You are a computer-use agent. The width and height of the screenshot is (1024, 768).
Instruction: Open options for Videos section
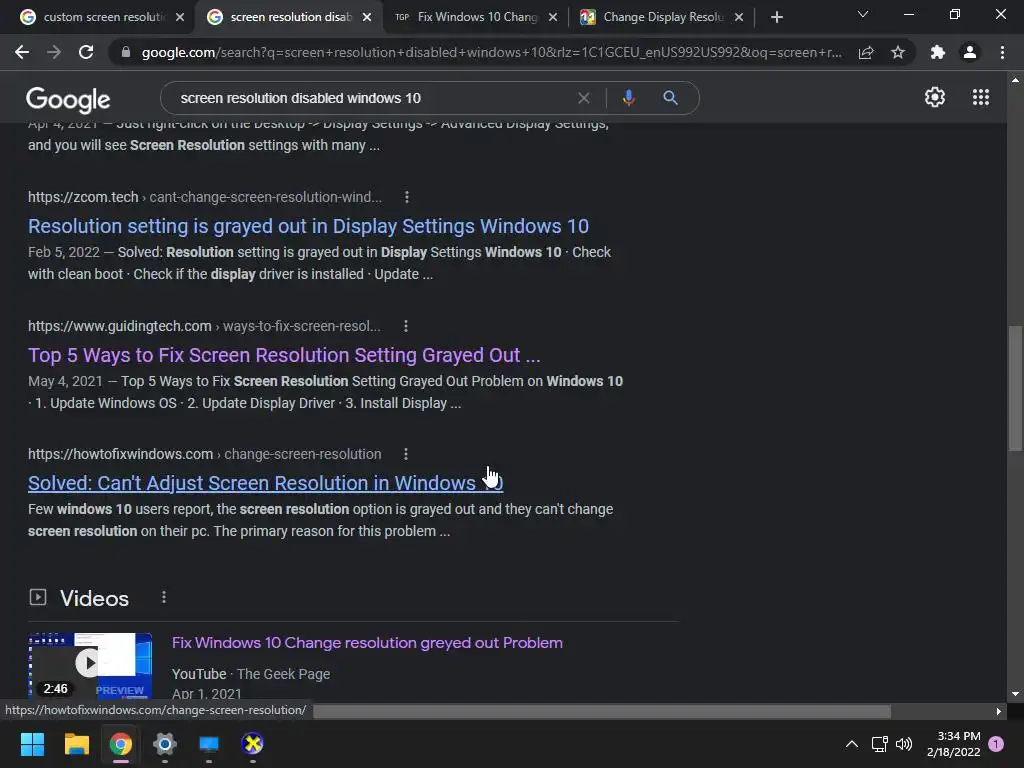(164, 597)
